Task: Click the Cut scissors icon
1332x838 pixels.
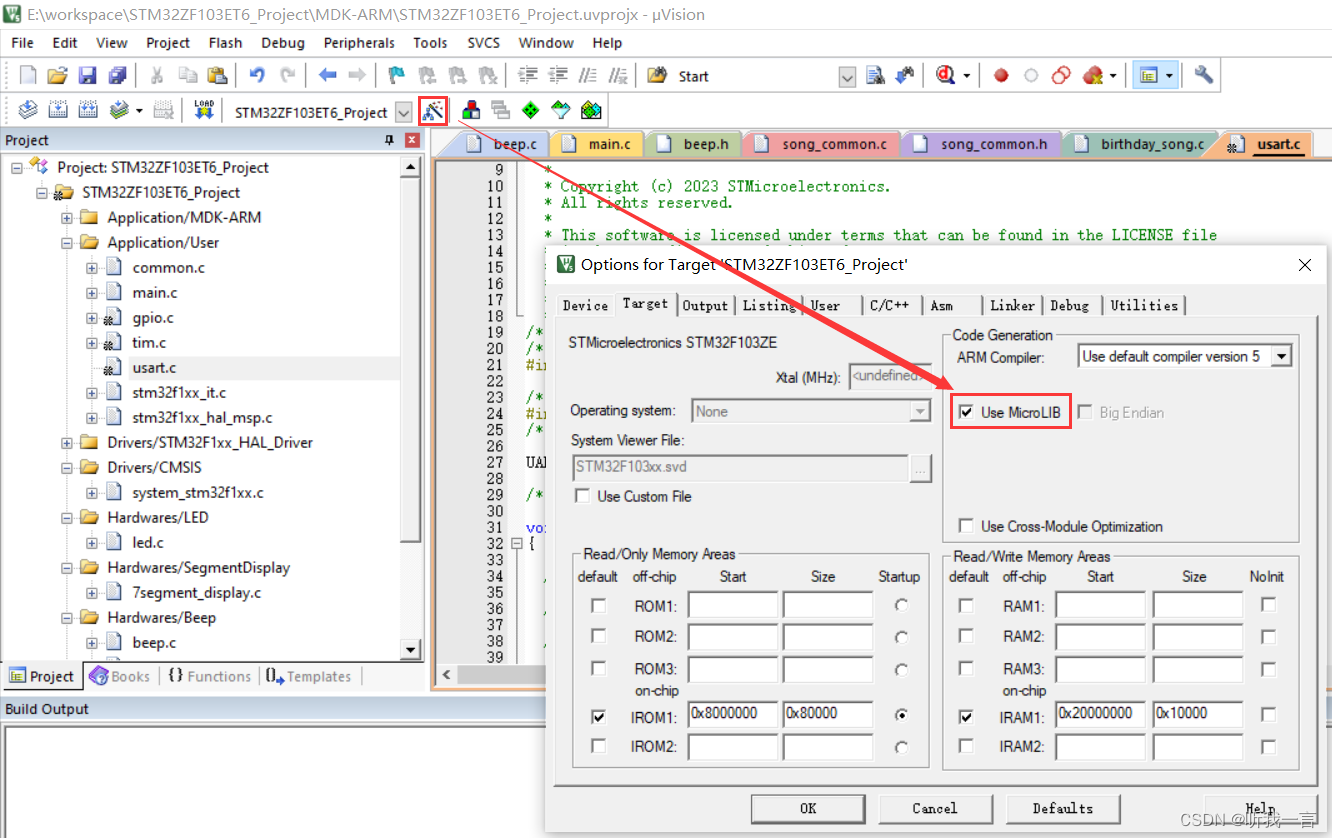Action: point(157,76)
